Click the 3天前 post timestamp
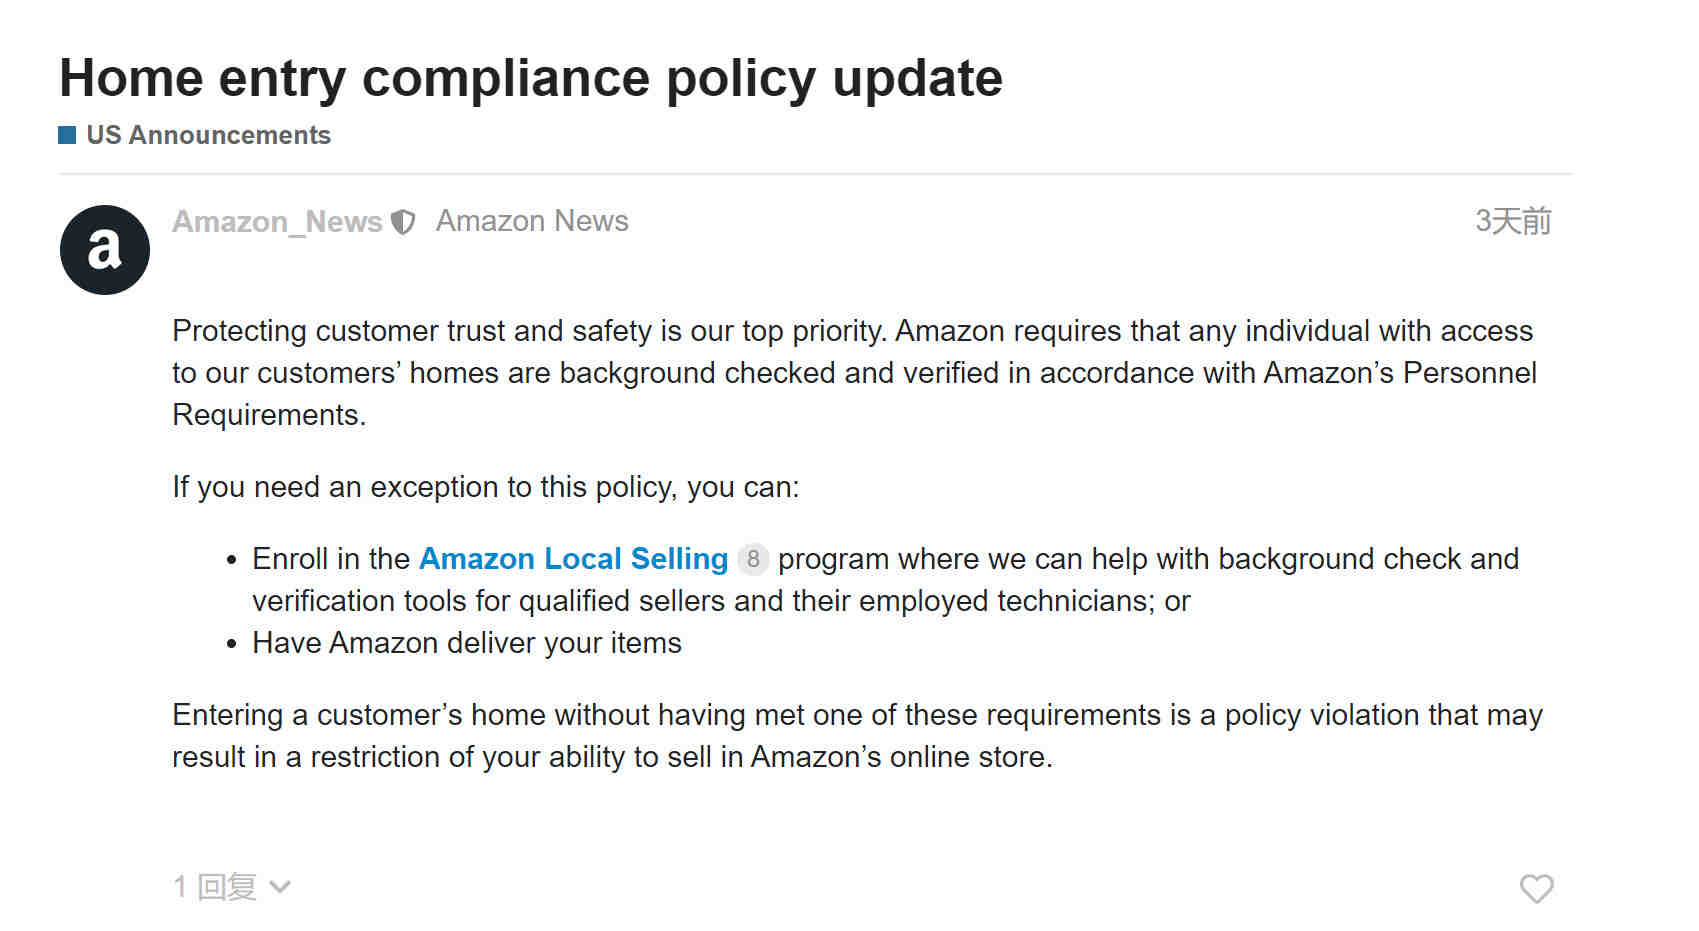The image size is (1699, 931). click(1513, 221)
